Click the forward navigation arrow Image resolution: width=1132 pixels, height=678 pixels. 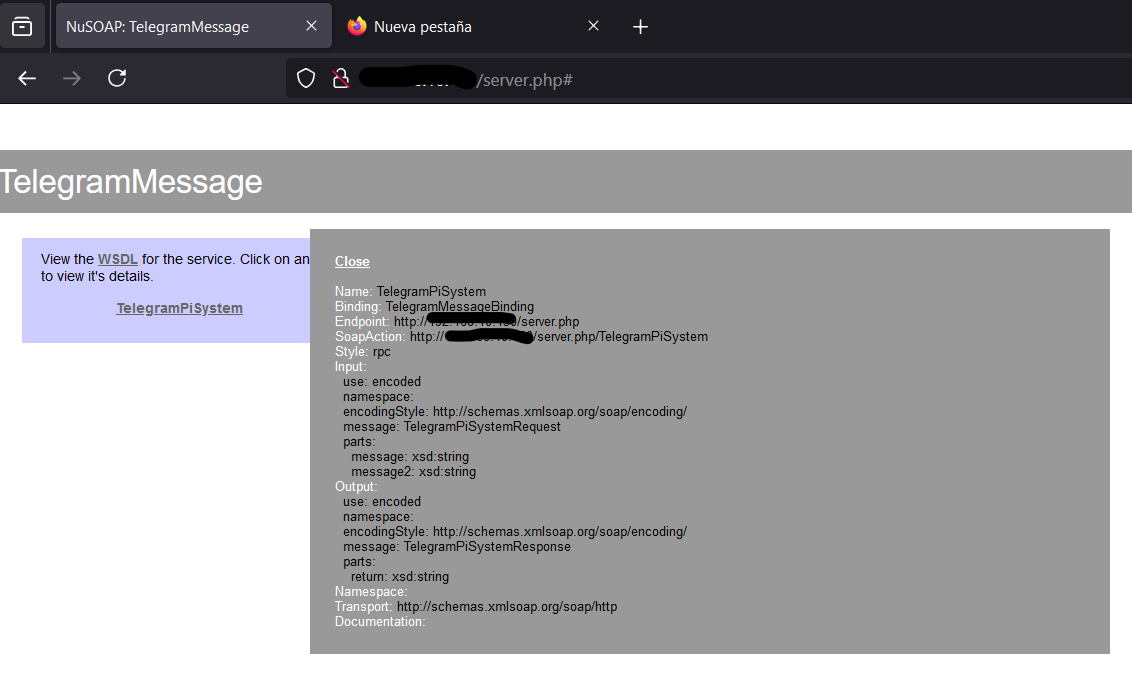coord(71,78)
